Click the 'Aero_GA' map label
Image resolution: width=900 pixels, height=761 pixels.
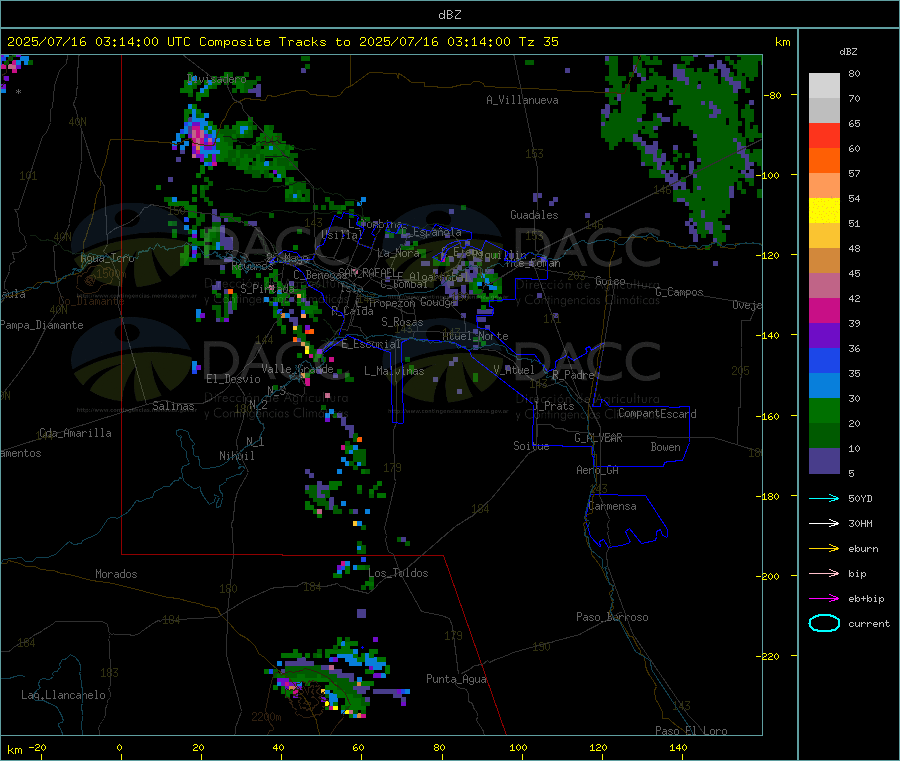pyautogui.click(x=597, y=470)
